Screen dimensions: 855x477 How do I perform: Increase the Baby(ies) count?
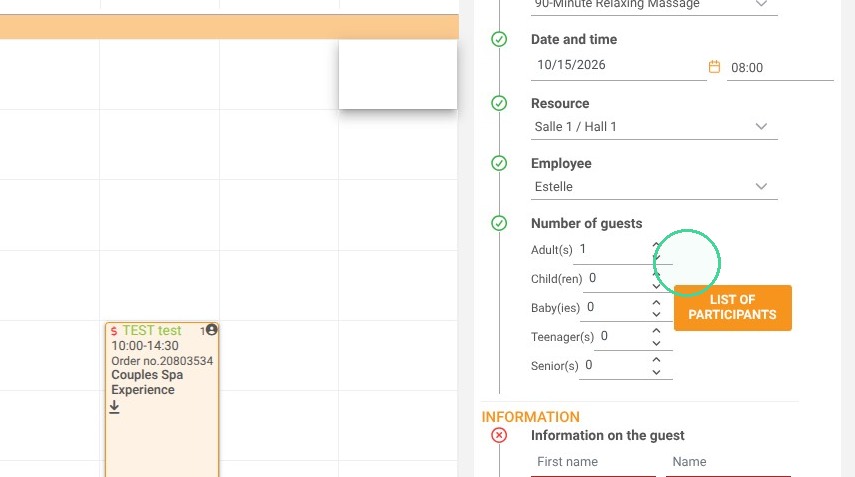pos(657,302)
